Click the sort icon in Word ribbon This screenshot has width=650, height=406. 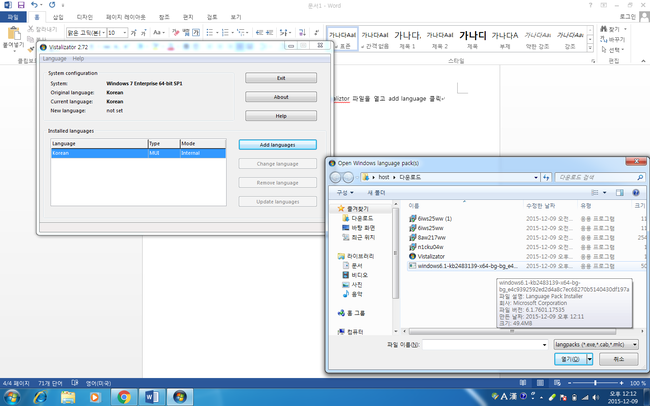tap(302, 32)
